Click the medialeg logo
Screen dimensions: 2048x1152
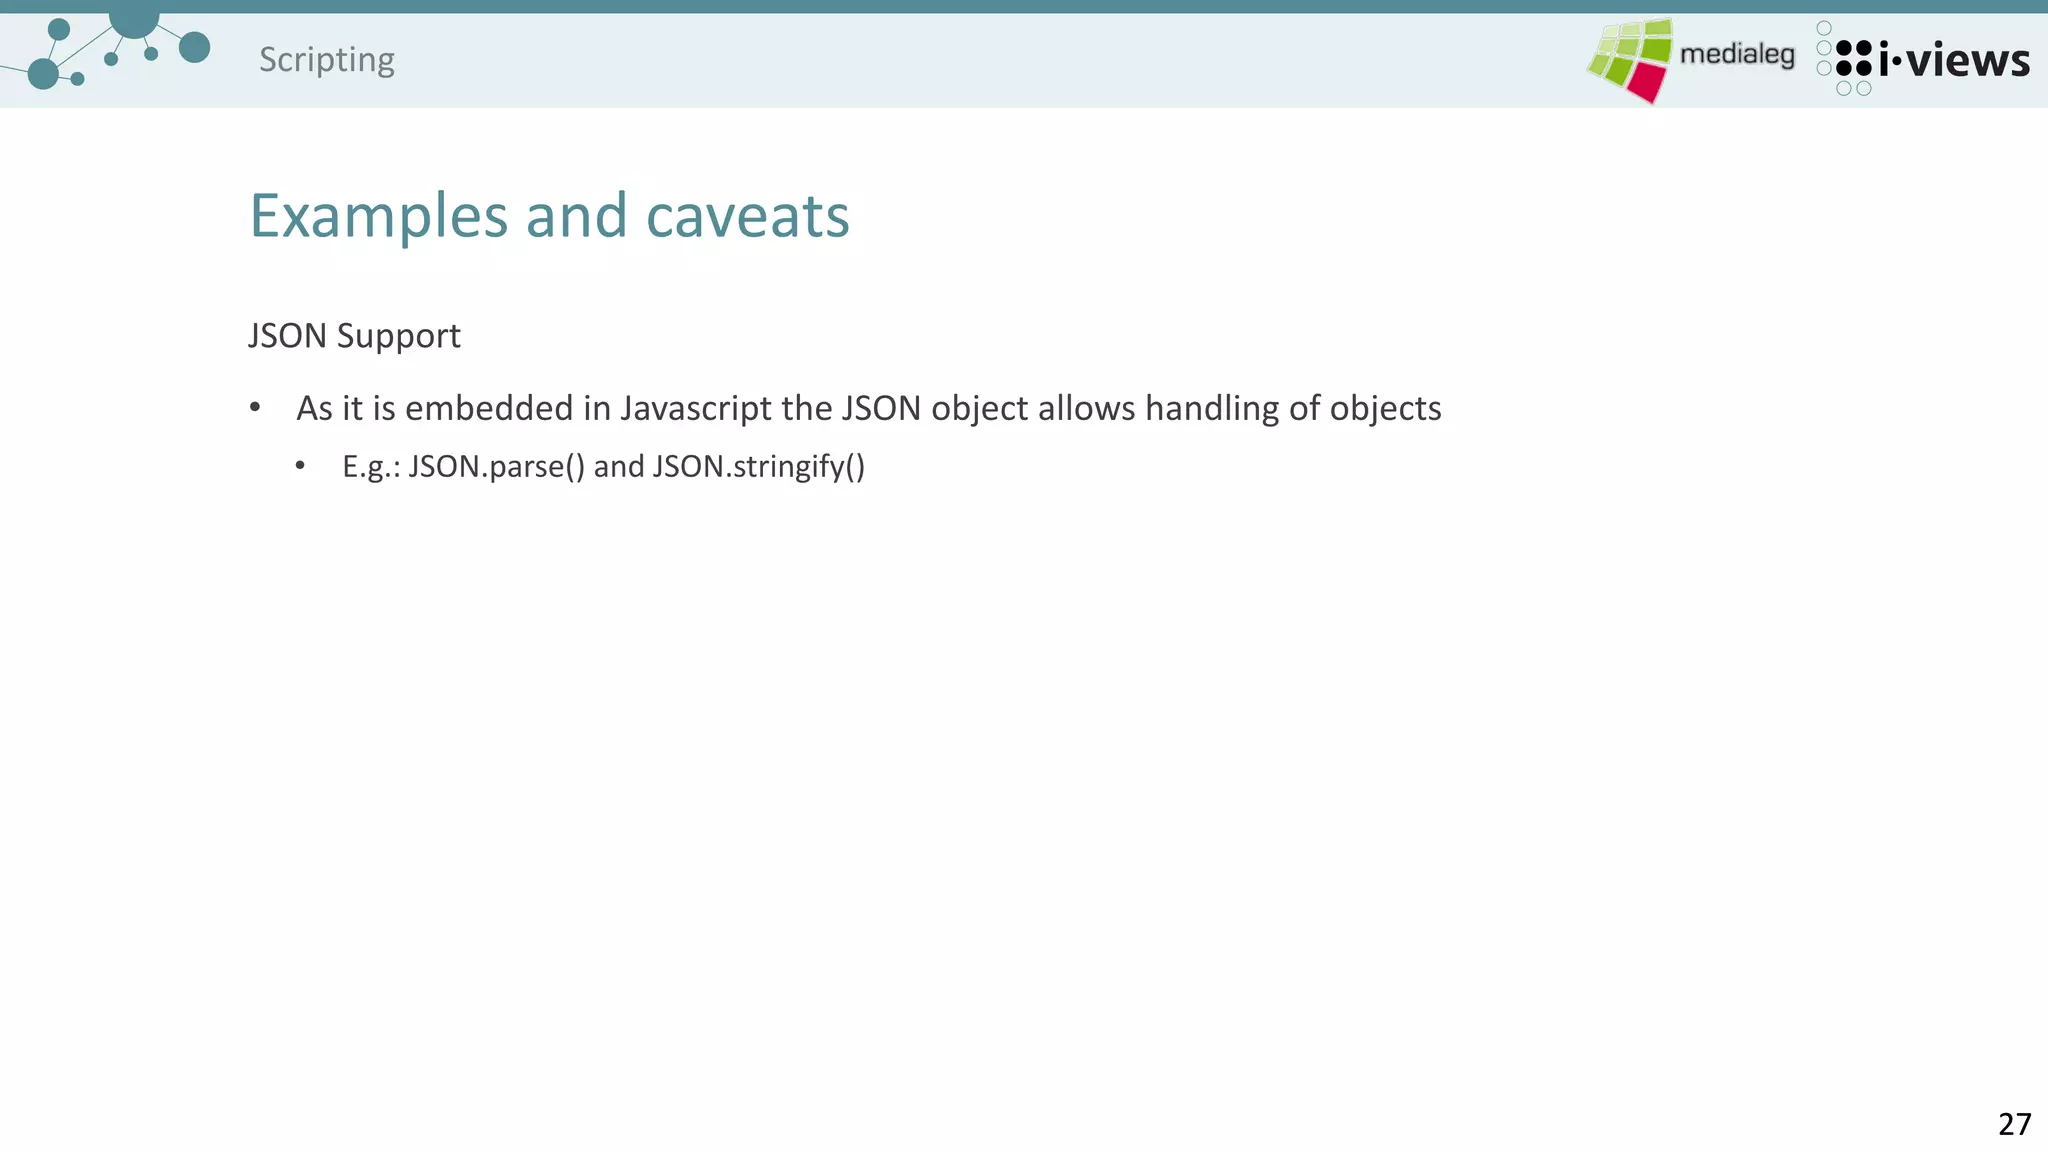tap(1690, 60)
